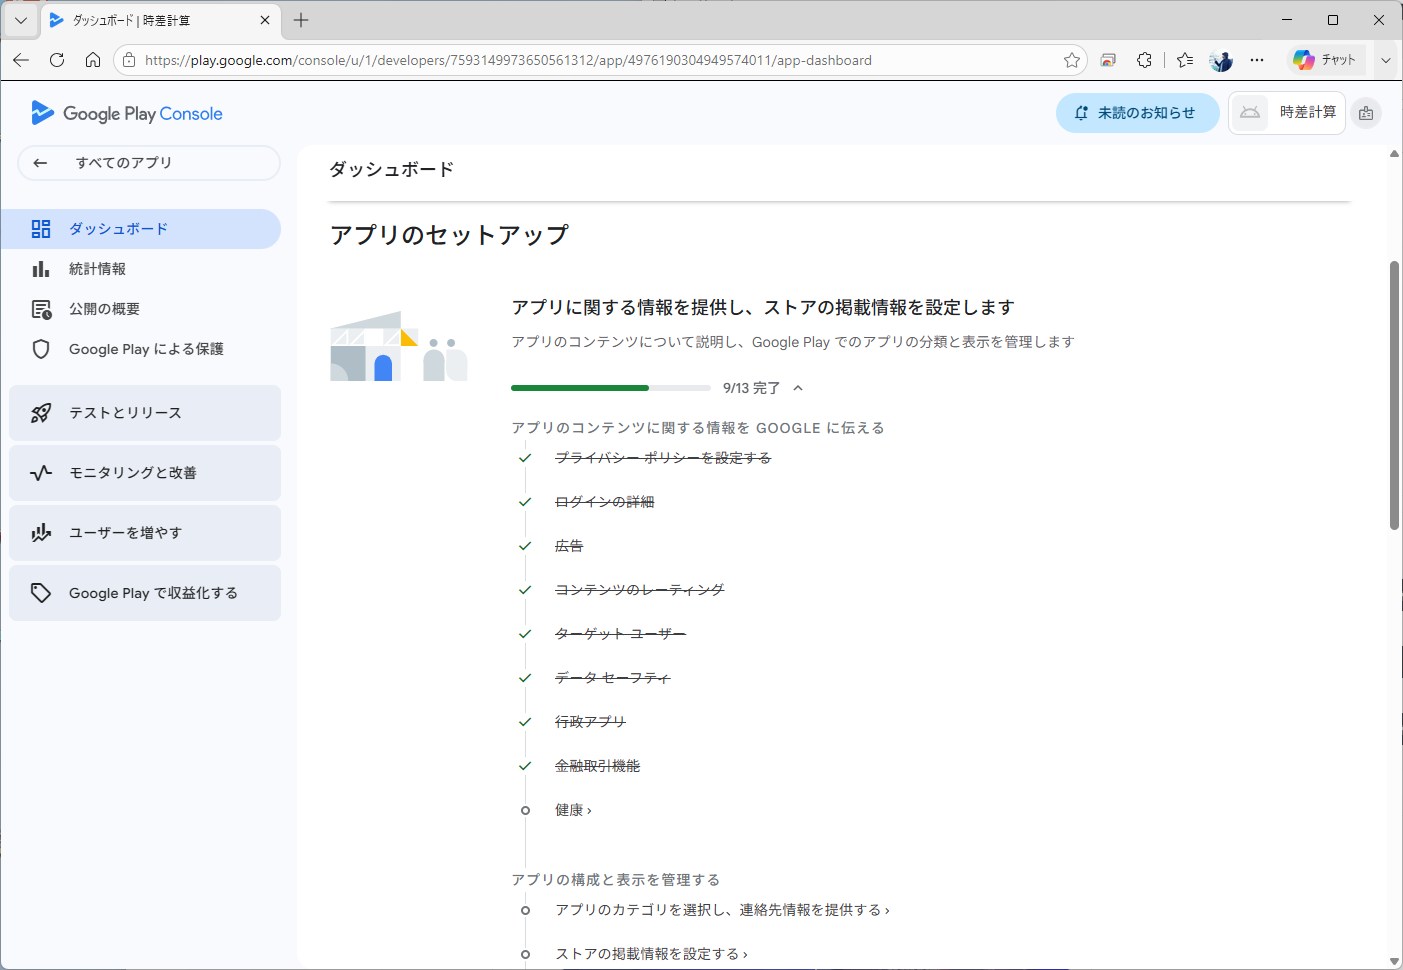Image resolution: width=1403 pixels, height=970 pixels.
Task: Open 公開の概要 in the sidebar
Action: click(140, 309)
